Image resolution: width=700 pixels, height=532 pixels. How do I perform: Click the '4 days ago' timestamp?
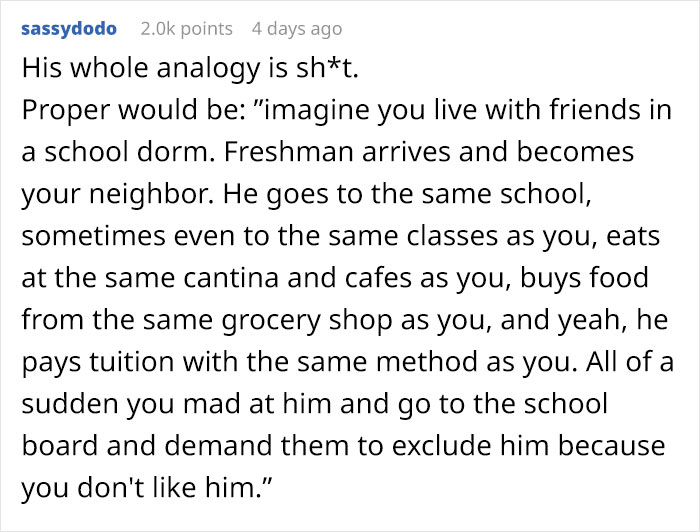coord(296,28)
